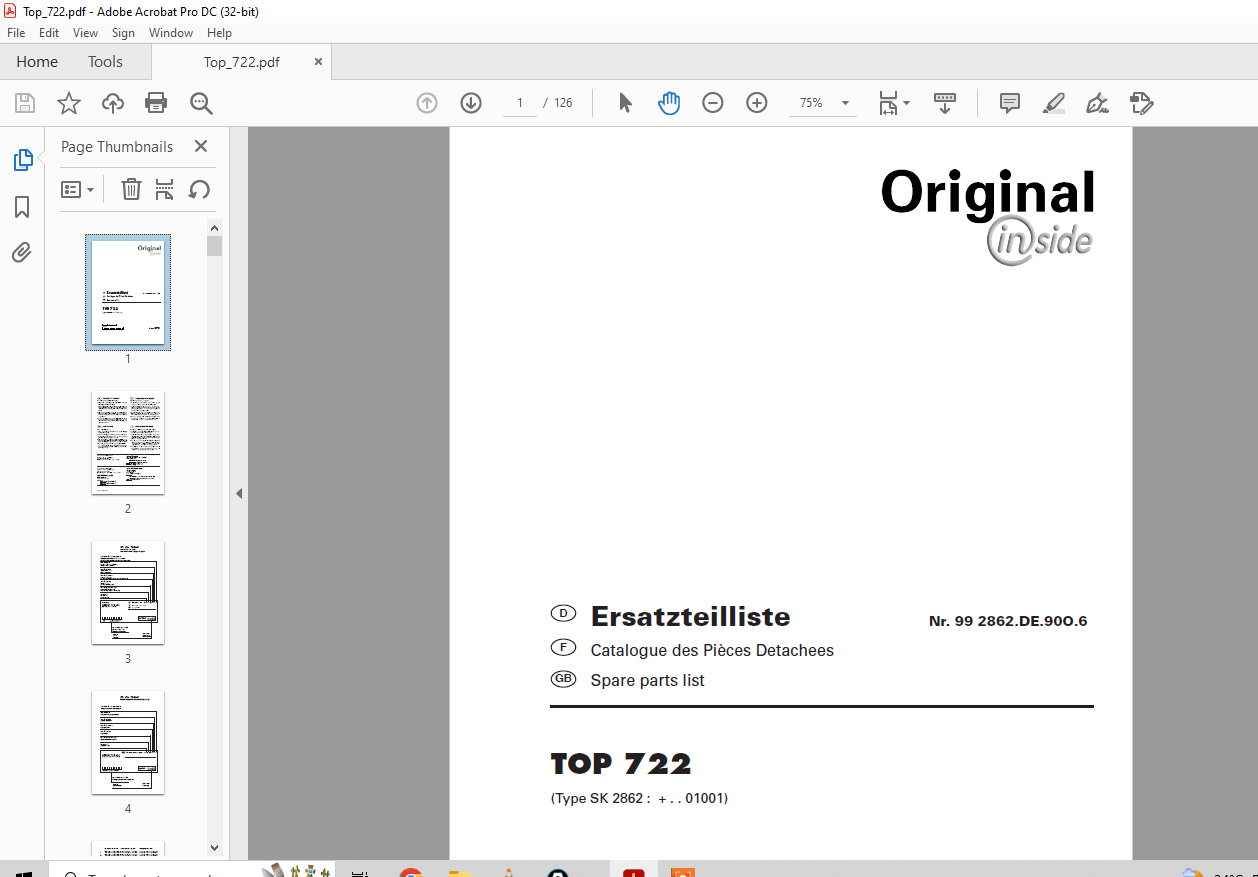Open the thumbnails options dropdown menu

point(77,189)
